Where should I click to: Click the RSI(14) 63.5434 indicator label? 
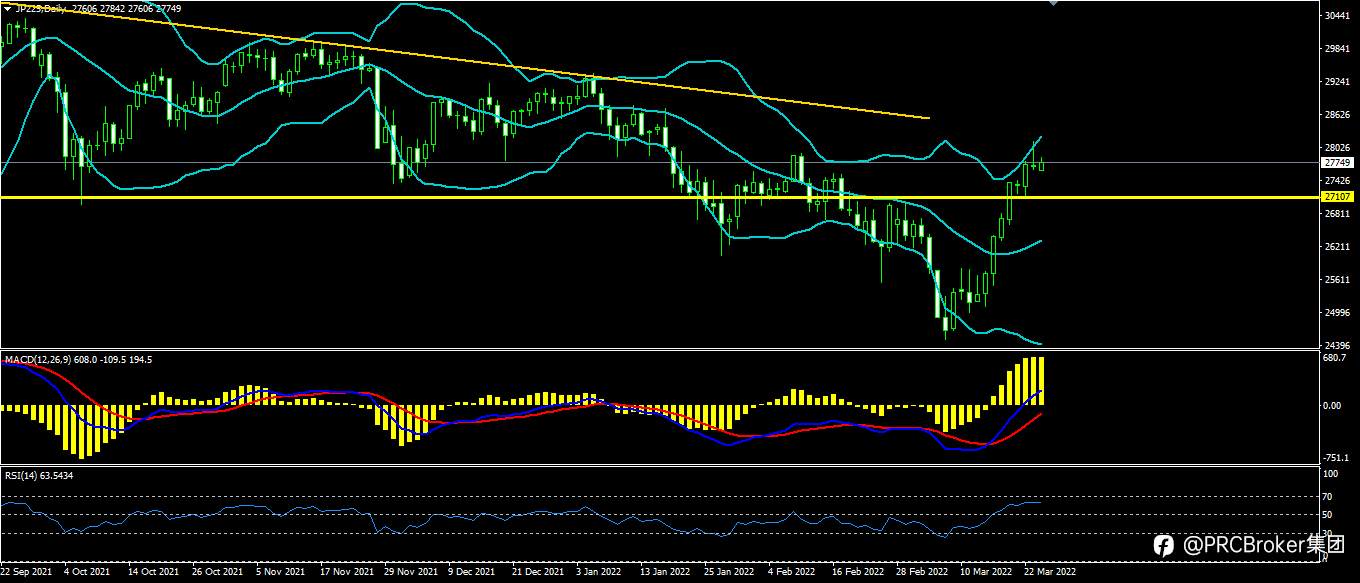tap(39, 475)
